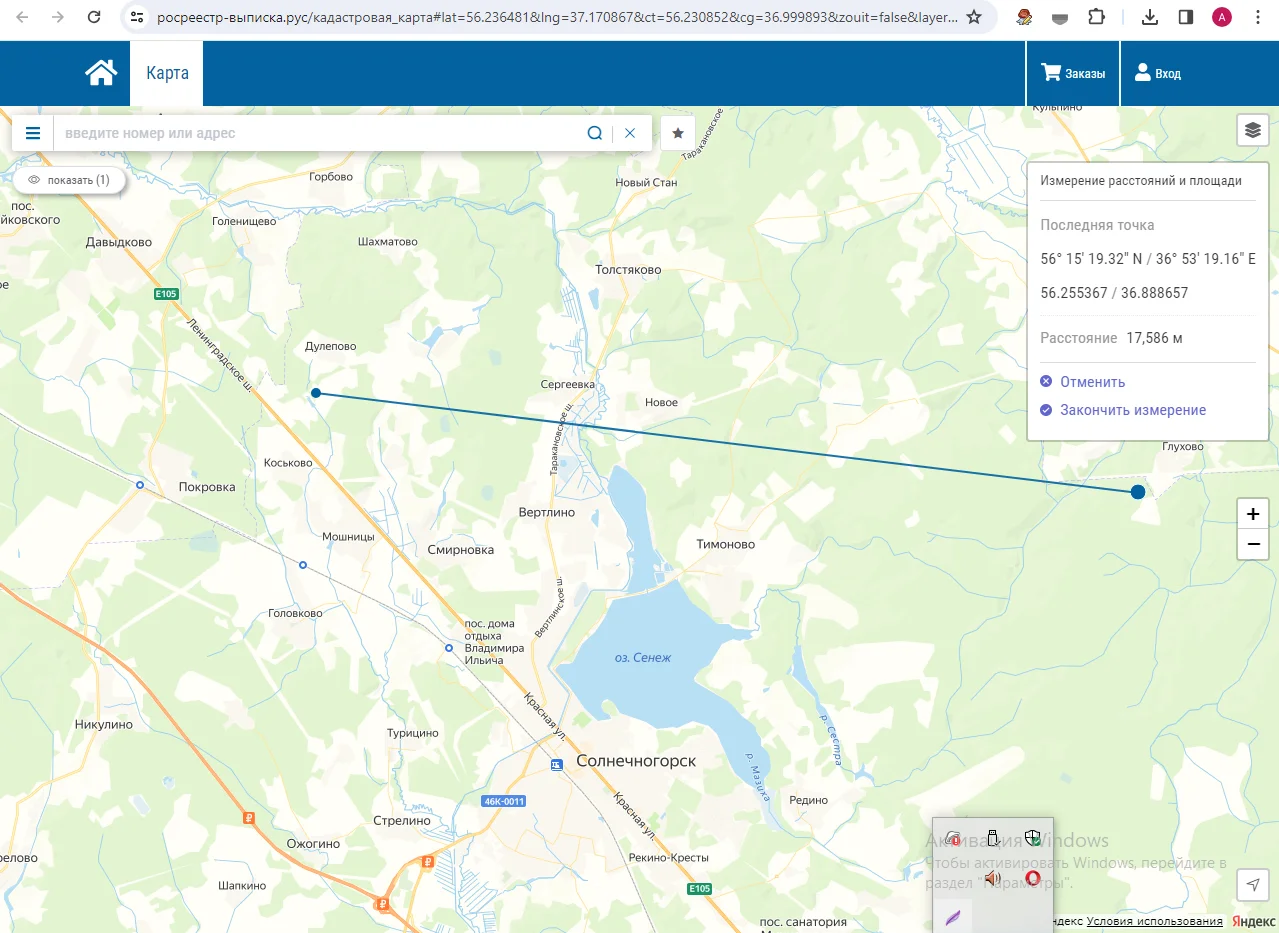
Task: Select the measurement start point near Дулепово
Action: point(316,393)
